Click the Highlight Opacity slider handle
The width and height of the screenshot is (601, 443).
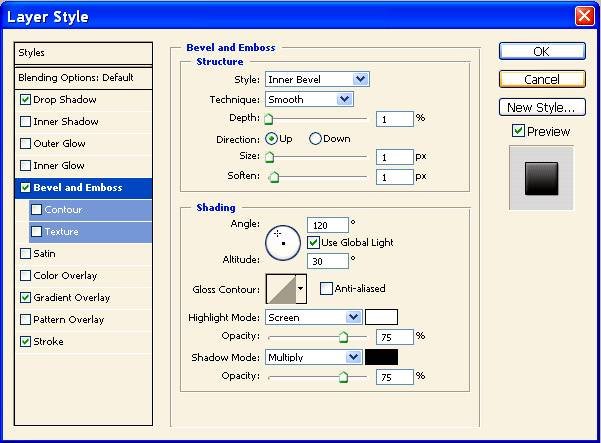tap(345, 338)
